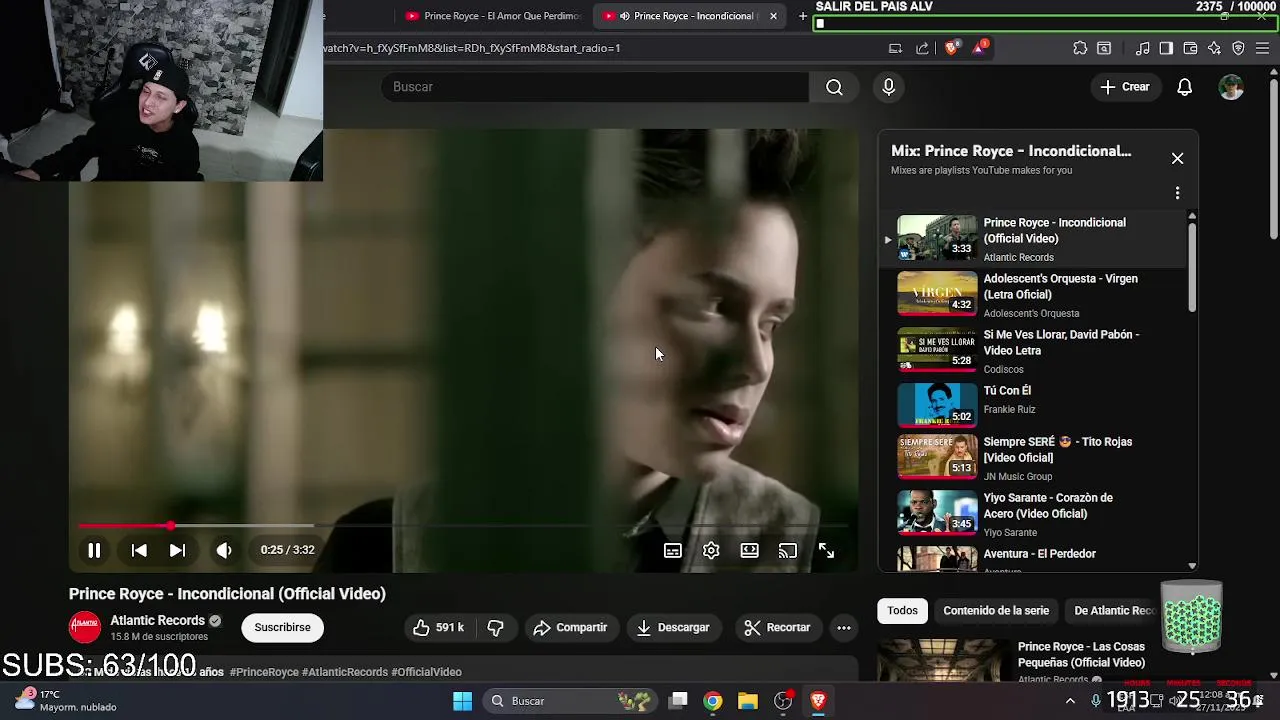Play Adolescent's Orquesta - Virgen from mix
The width and height of the screenshot is (1280, 720).
pos(1033,295)
